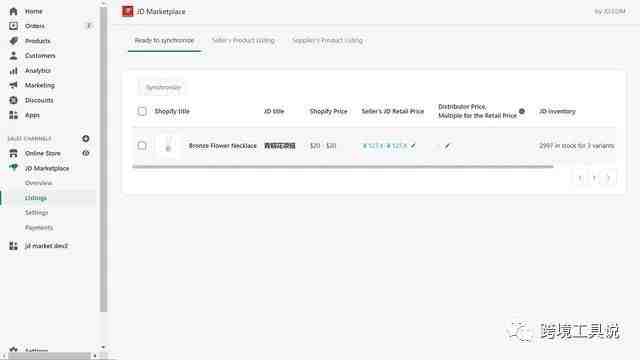Edit distributor price with pencil icon
Viewport: 640px width, 360px height.
click(x=448, y=146)
